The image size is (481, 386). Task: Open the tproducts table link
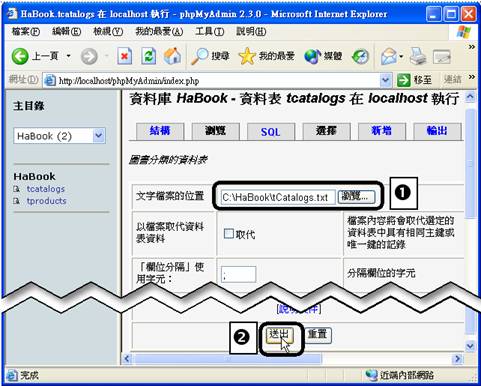pos(47,201)
